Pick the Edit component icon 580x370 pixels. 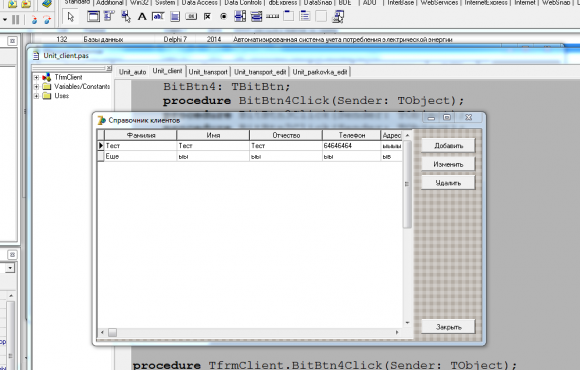pyautogui.click(x=158, y=17)
